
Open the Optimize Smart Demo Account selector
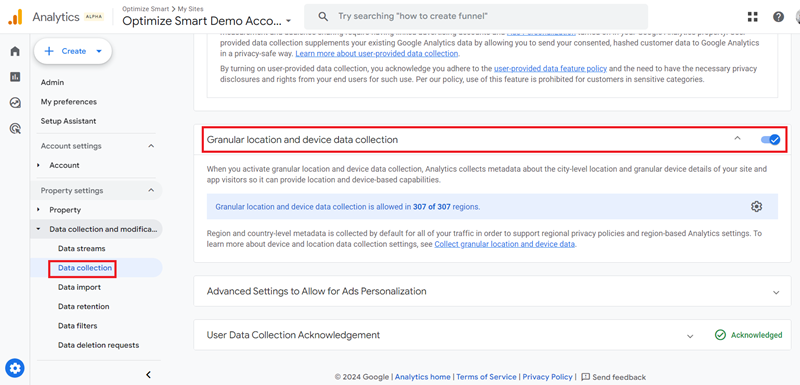tap(207, 21)
